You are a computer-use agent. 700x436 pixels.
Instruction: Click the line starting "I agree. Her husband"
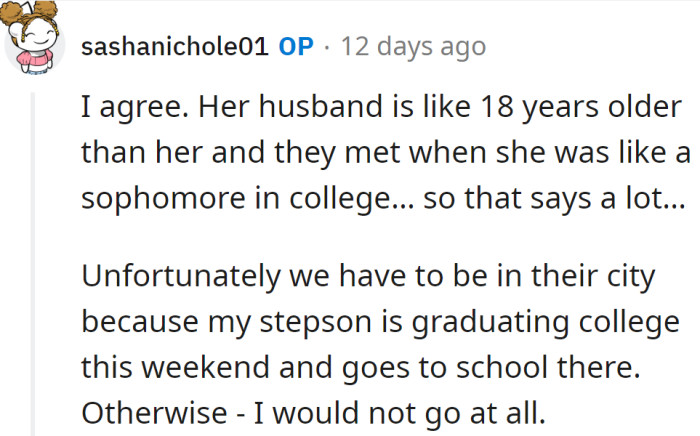[381, 108]
